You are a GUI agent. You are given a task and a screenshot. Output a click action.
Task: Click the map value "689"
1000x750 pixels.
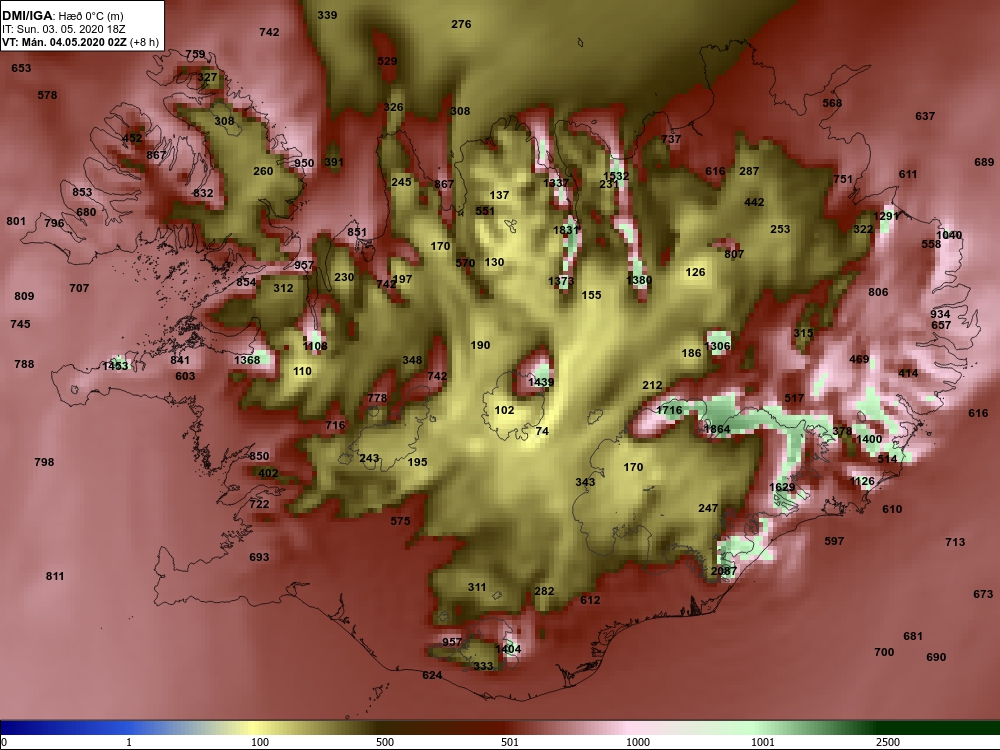984,163
